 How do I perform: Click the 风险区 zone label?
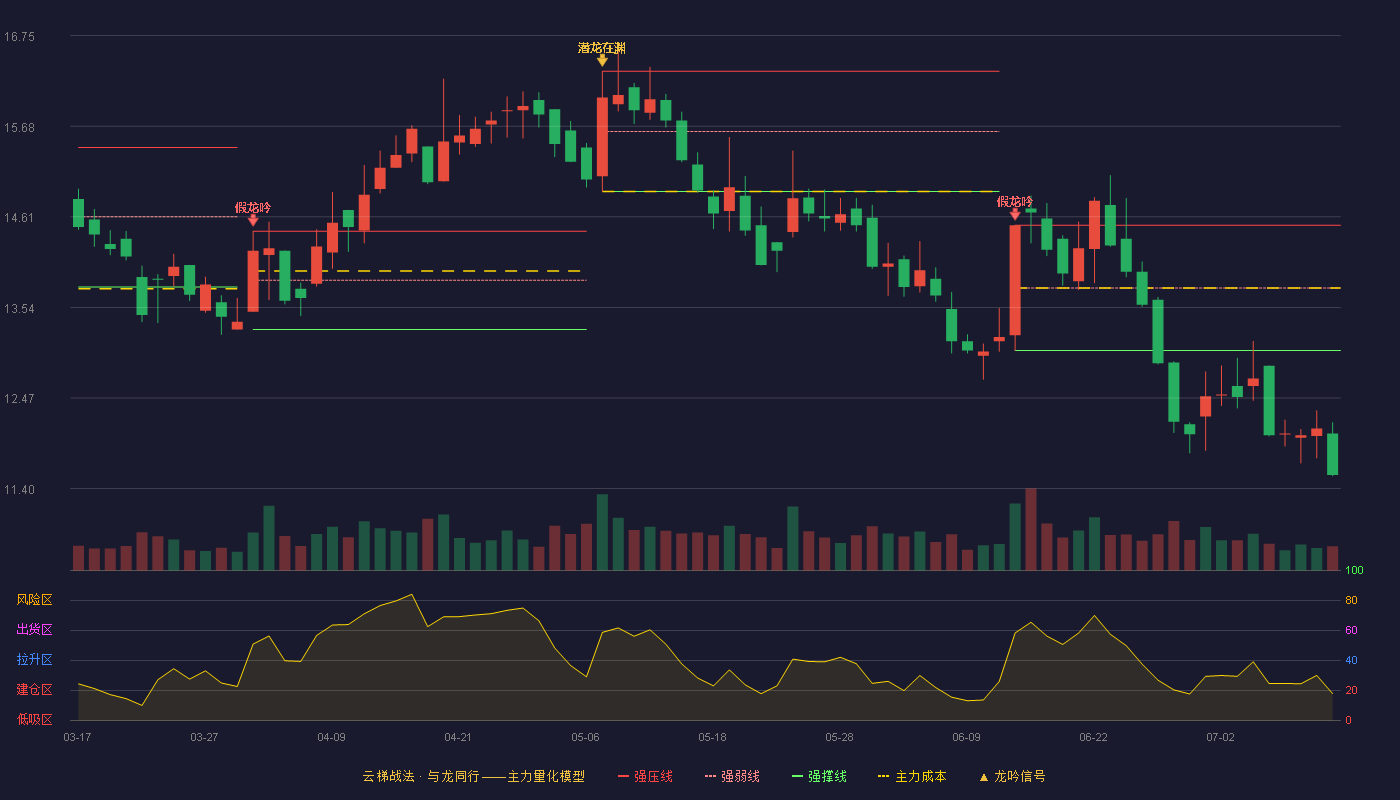pyautogui.click(x=34, y=600)
